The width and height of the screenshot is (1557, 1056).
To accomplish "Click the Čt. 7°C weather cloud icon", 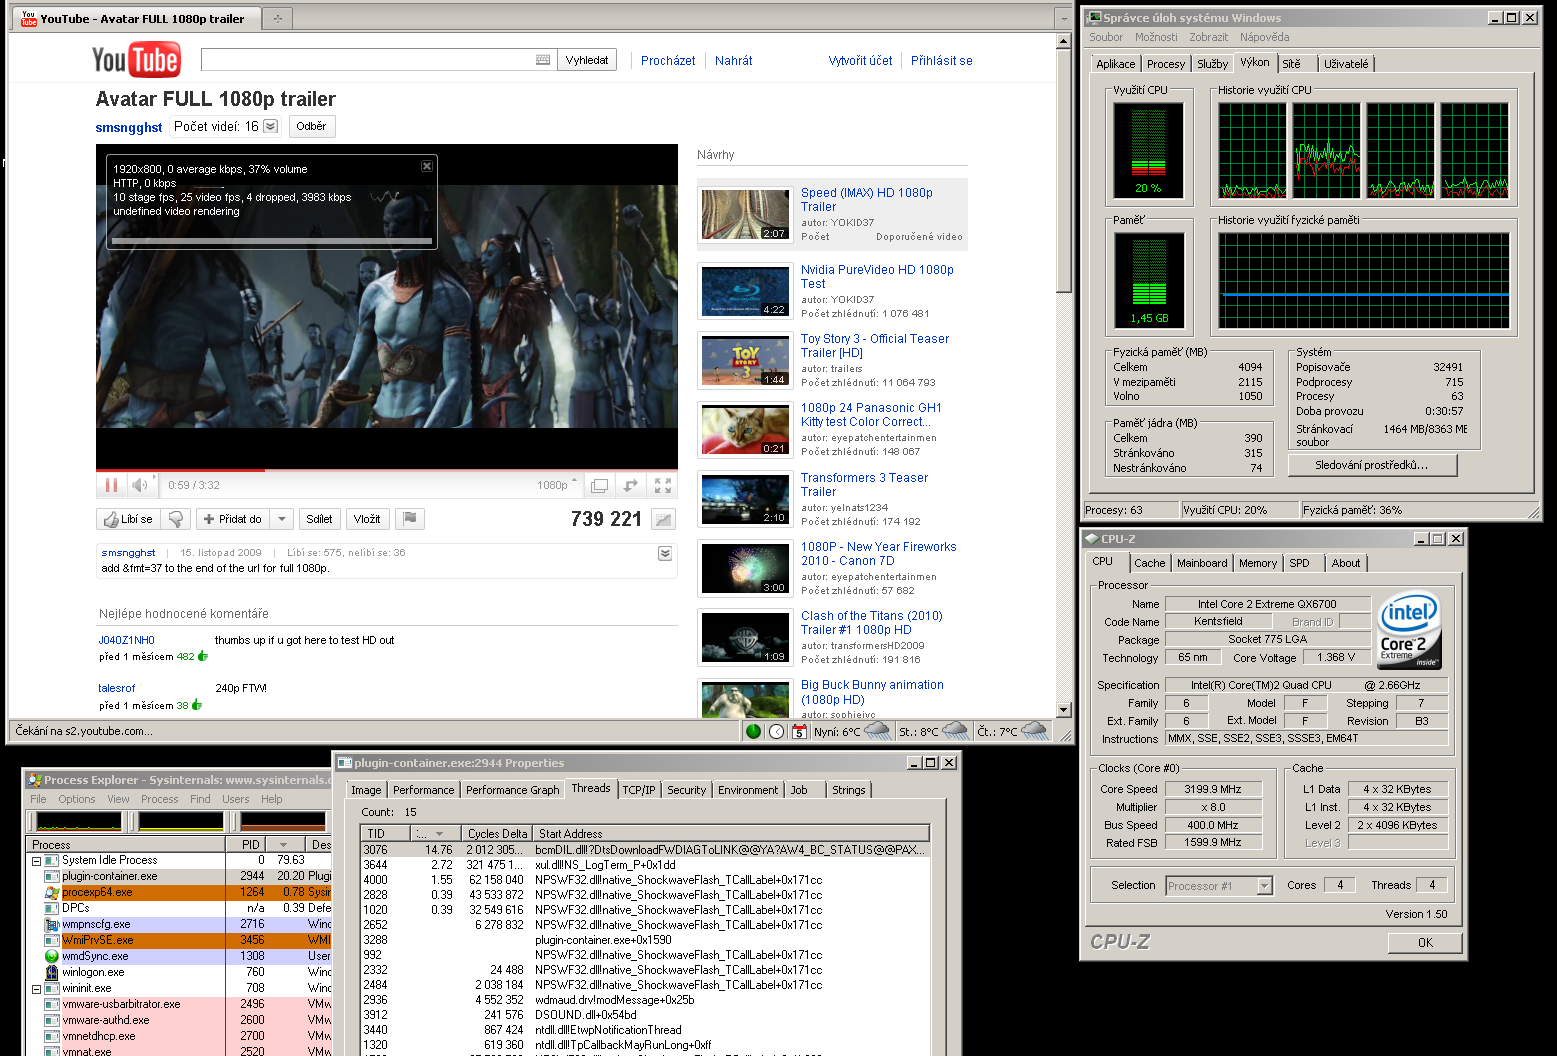I will click(x=1034, y=731).
